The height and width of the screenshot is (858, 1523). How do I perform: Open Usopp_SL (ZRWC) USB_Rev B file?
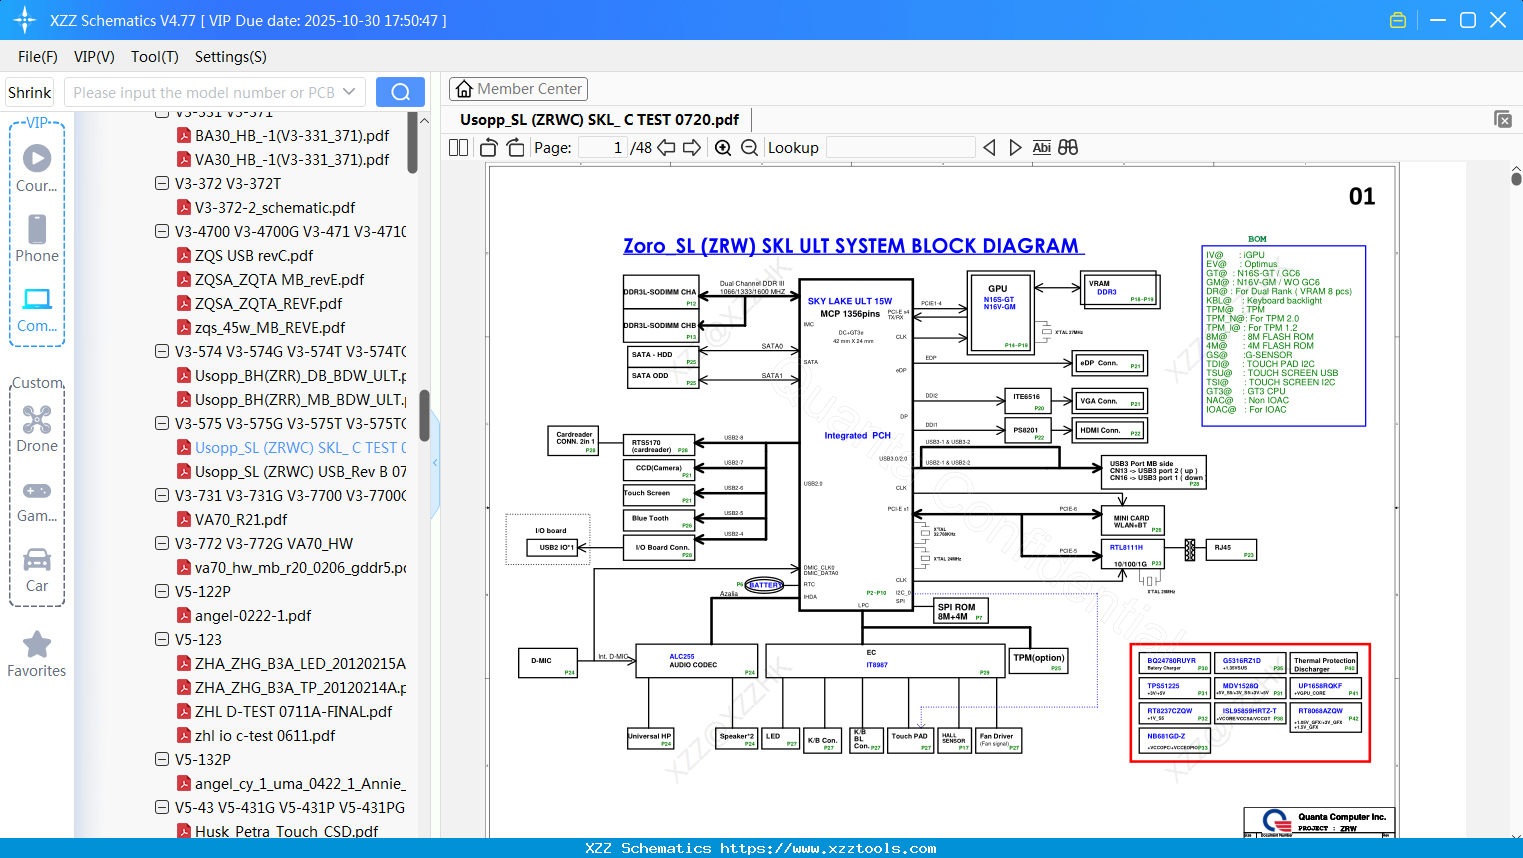[300, 472]
